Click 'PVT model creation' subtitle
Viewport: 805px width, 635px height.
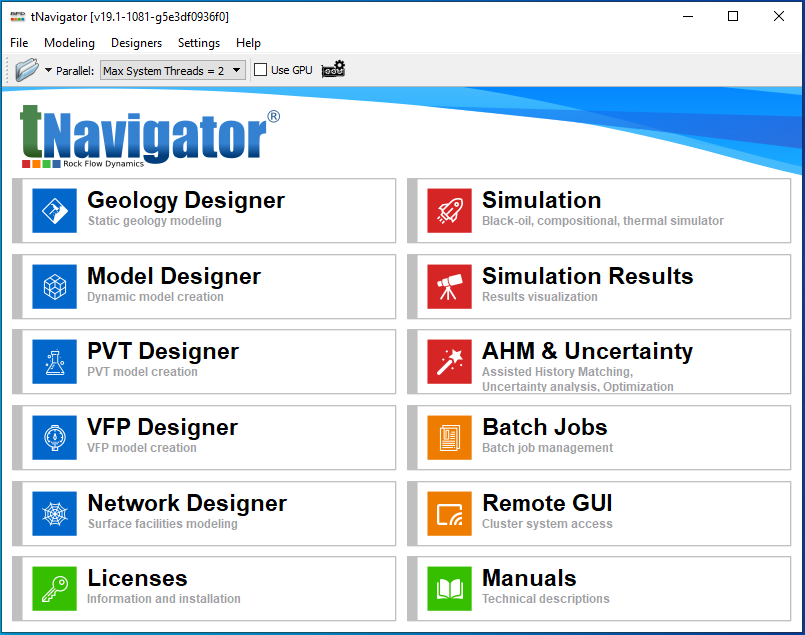142,372
